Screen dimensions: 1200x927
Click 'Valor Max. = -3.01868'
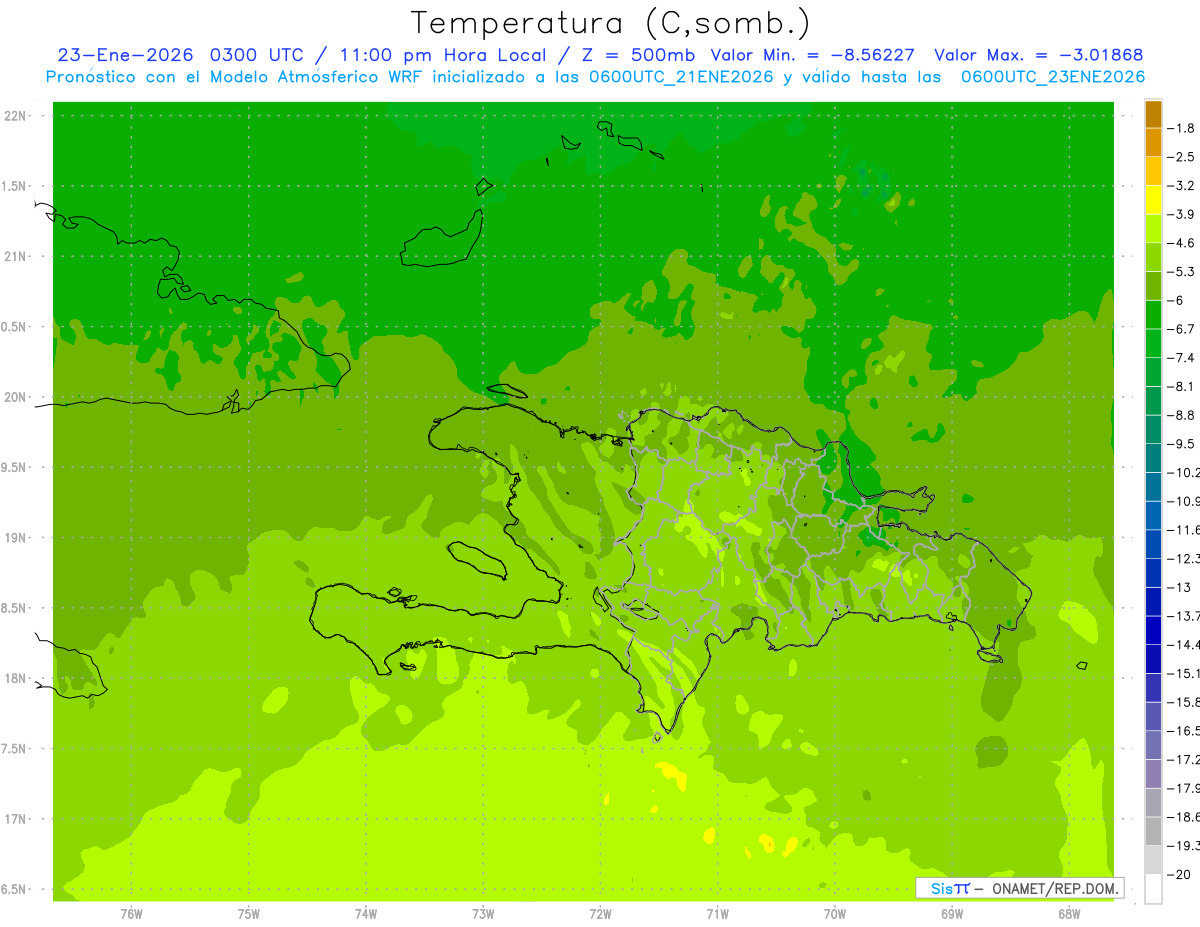tap(1038, 55)
